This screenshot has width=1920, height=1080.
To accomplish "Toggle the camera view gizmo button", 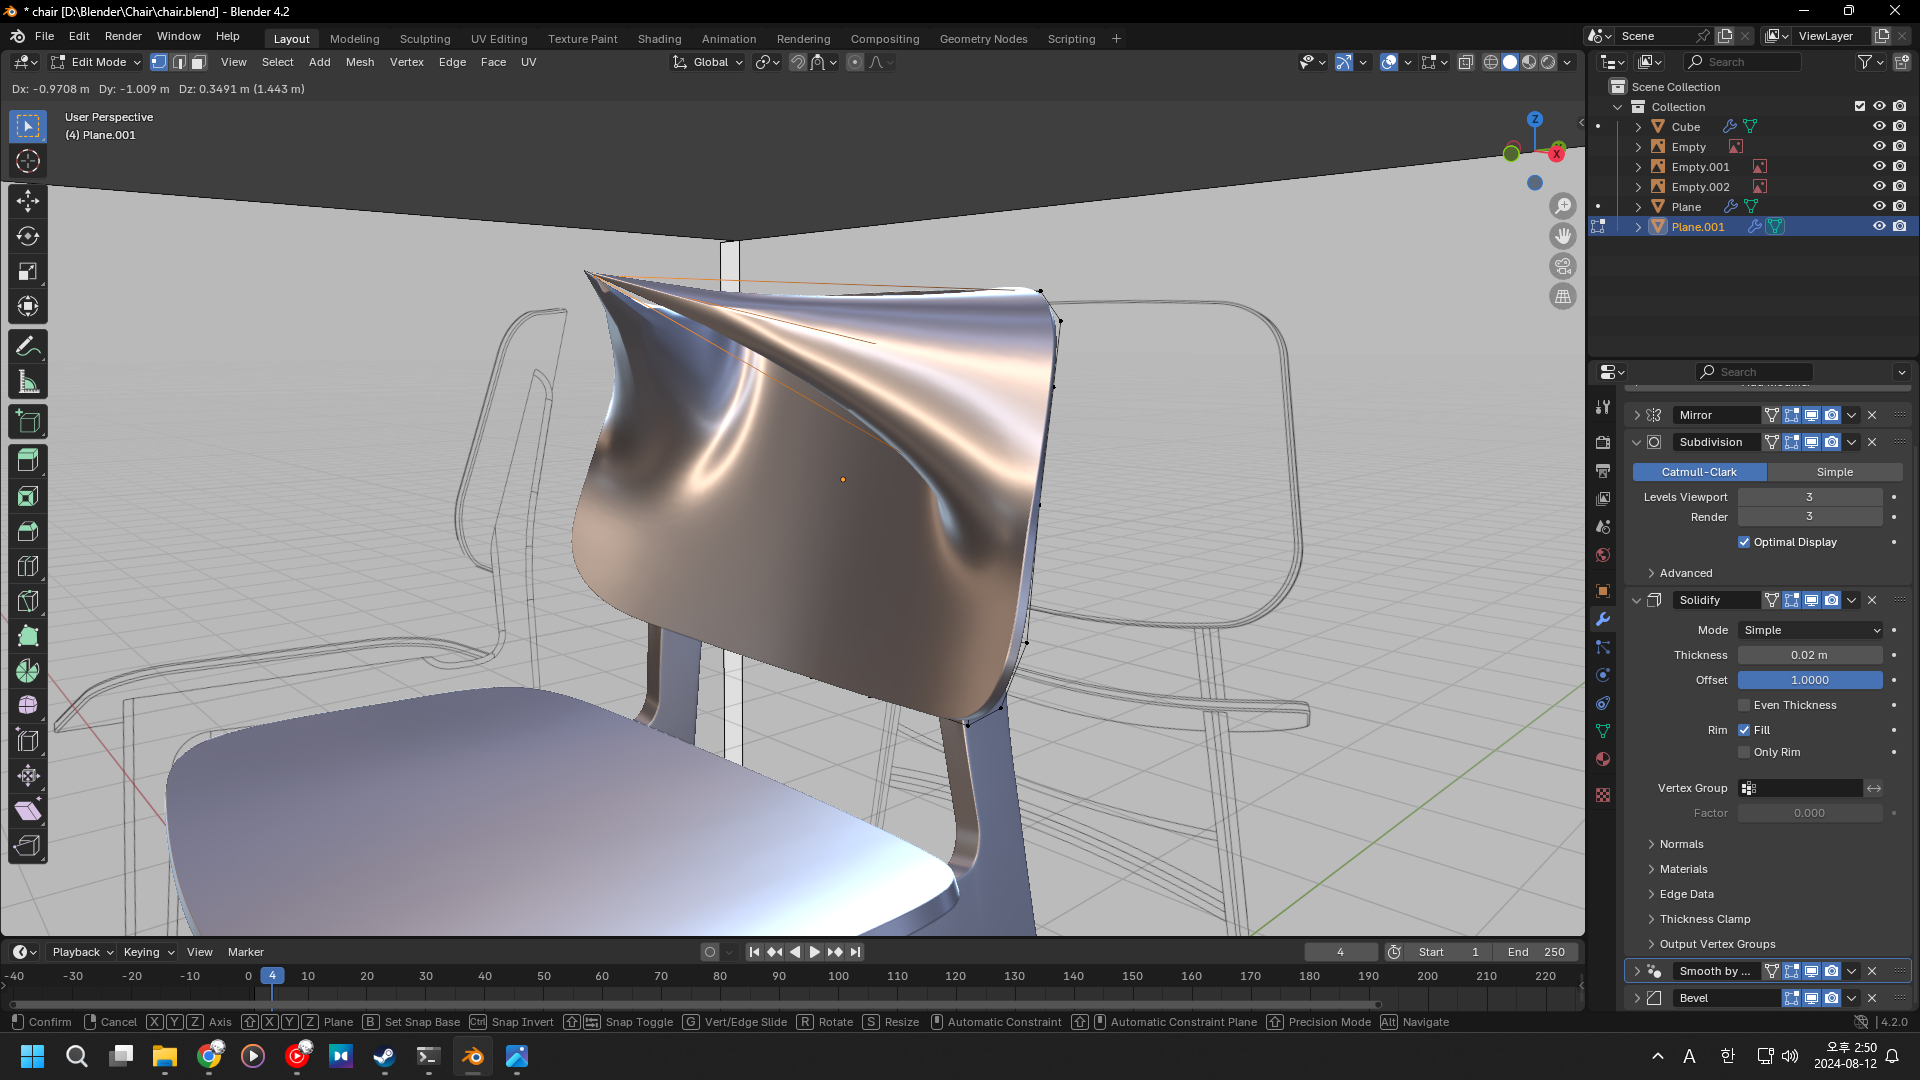I will tap(1562, 266).
